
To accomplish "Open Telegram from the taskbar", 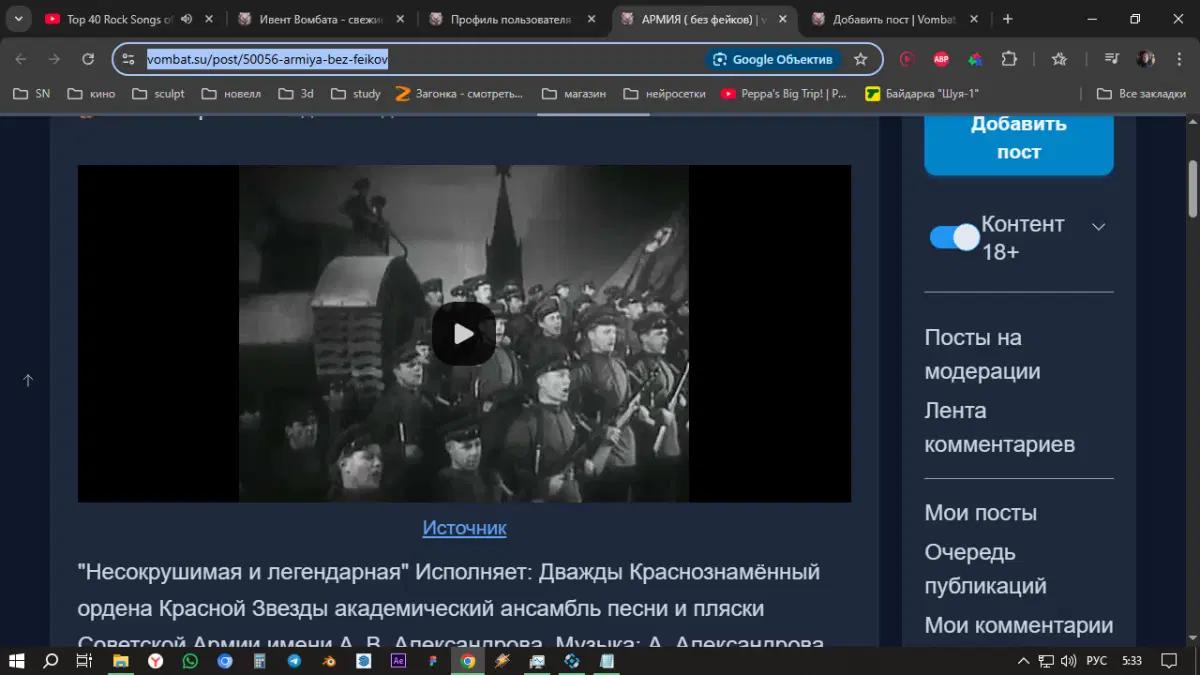I will [x=294, y=661].
